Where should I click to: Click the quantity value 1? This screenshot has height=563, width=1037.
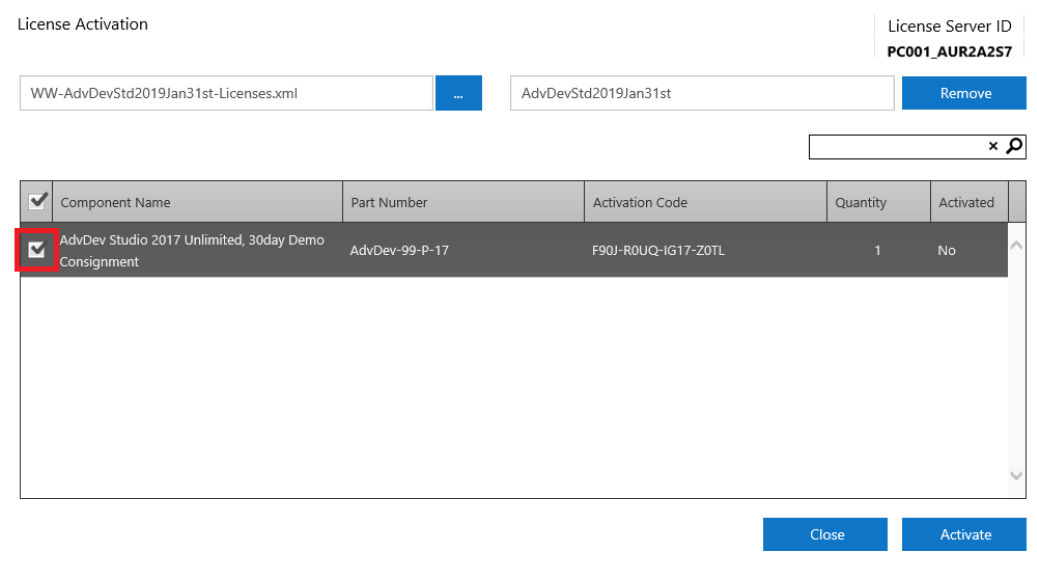tap(878, 250)
